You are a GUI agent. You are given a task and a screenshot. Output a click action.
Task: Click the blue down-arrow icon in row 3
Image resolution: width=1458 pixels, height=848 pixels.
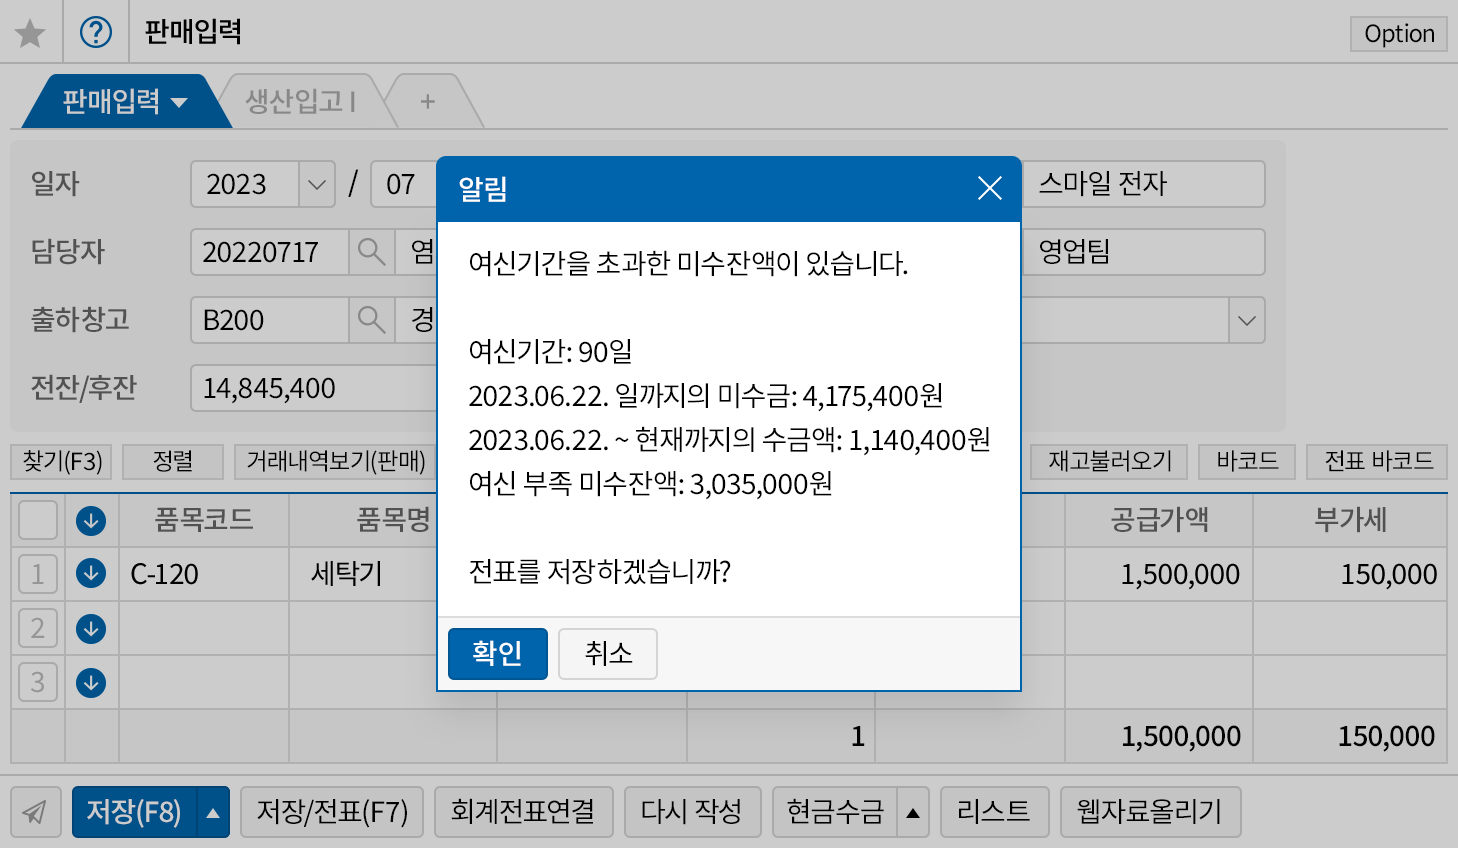click(x=91, y=683)
